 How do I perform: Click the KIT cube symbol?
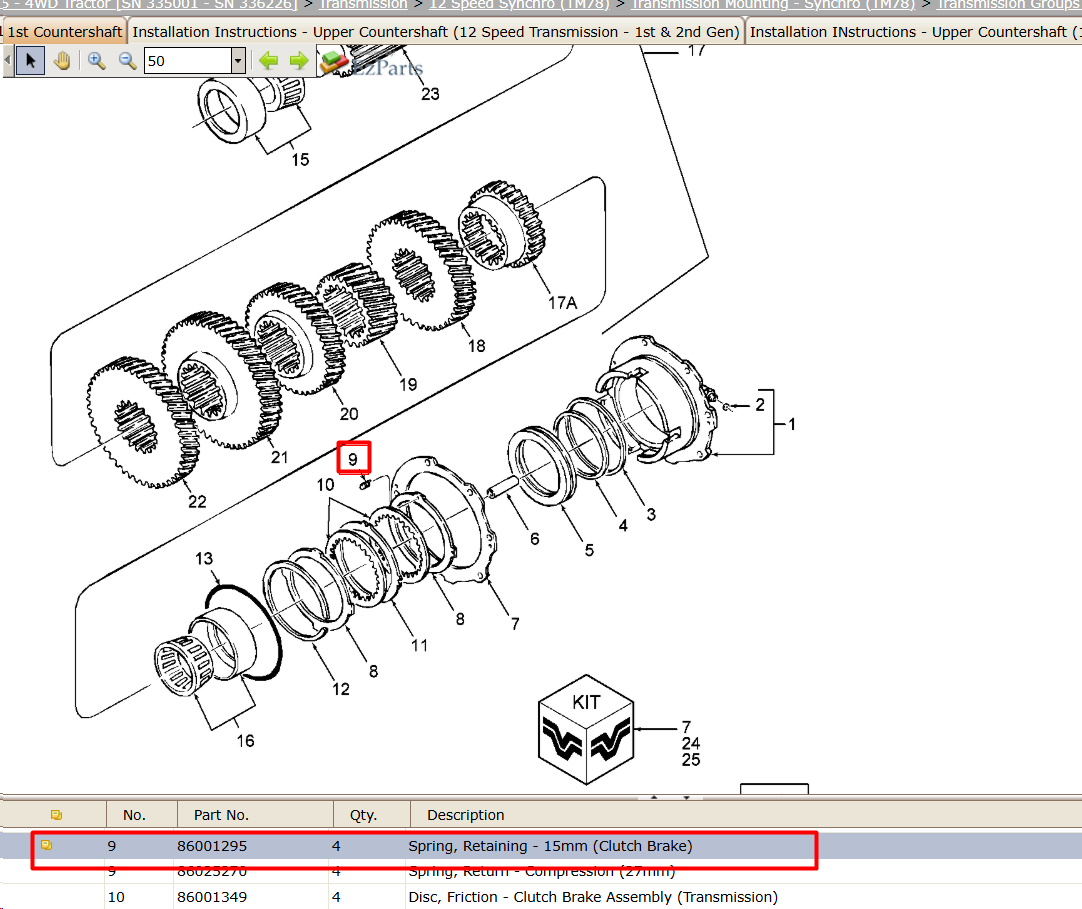(586, 730)
